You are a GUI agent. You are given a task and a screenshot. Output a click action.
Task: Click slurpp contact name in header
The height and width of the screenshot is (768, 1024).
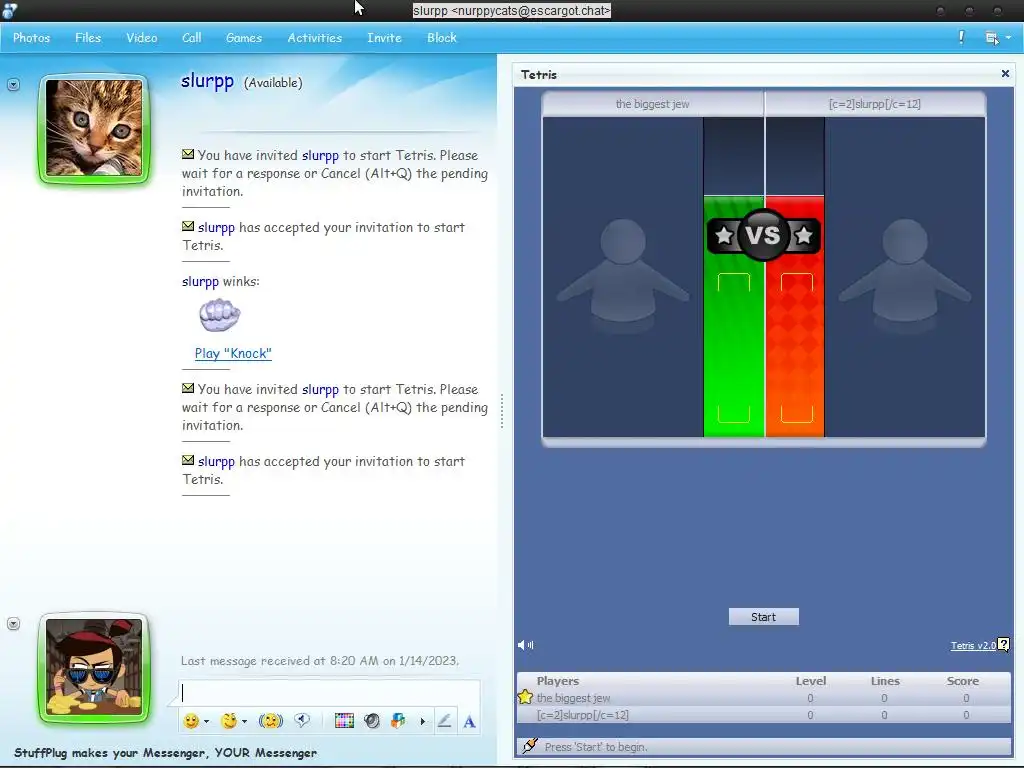(207, 81)
